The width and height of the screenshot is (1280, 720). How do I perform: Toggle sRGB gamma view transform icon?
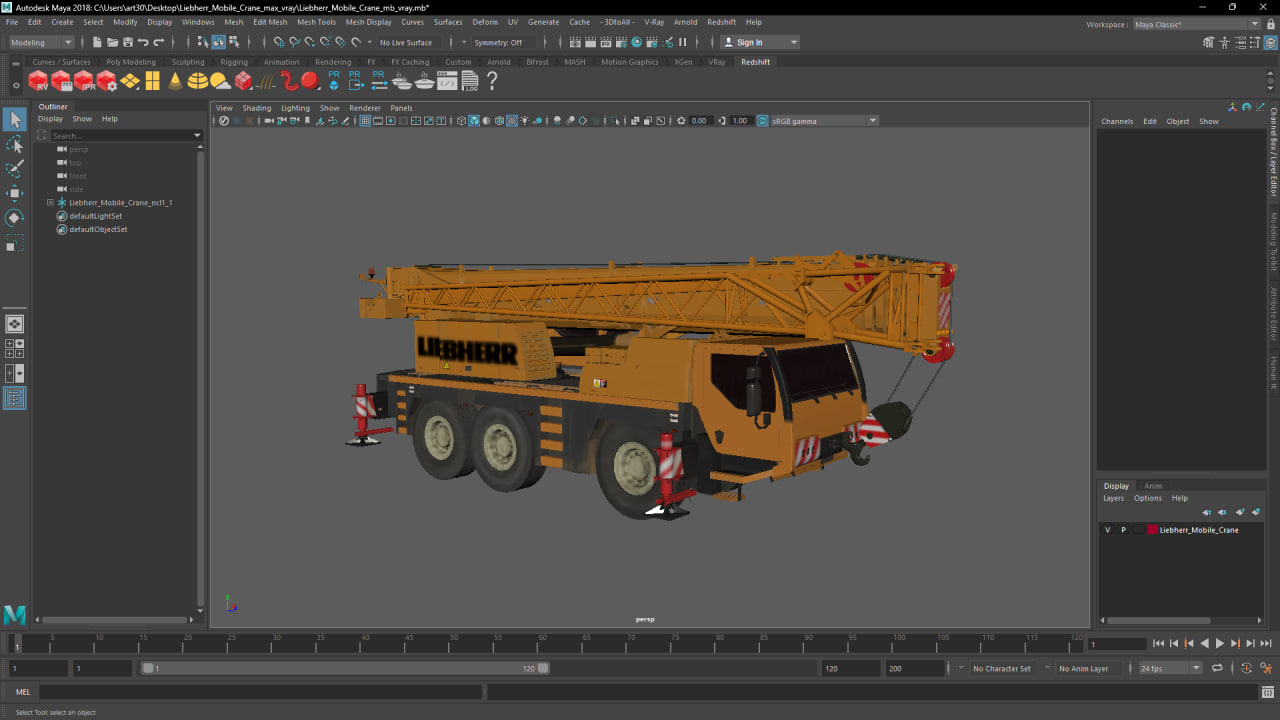[x=763, y=121]
